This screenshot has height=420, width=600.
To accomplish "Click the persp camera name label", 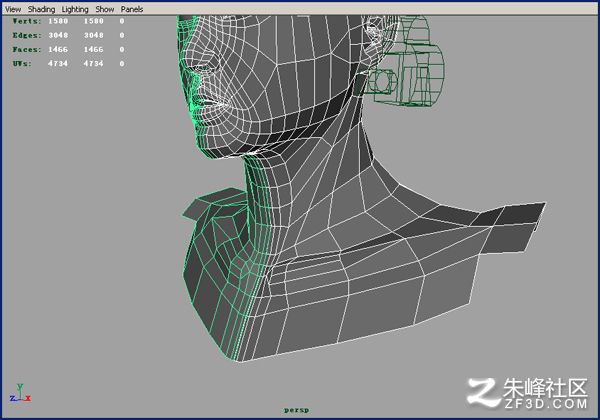I will pos(297,410).
